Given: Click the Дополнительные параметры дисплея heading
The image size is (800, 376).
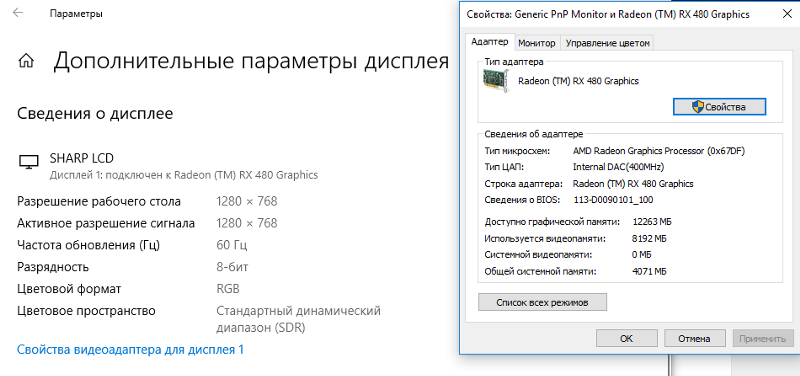Looking at the screenshot, I should pos(251,61).
